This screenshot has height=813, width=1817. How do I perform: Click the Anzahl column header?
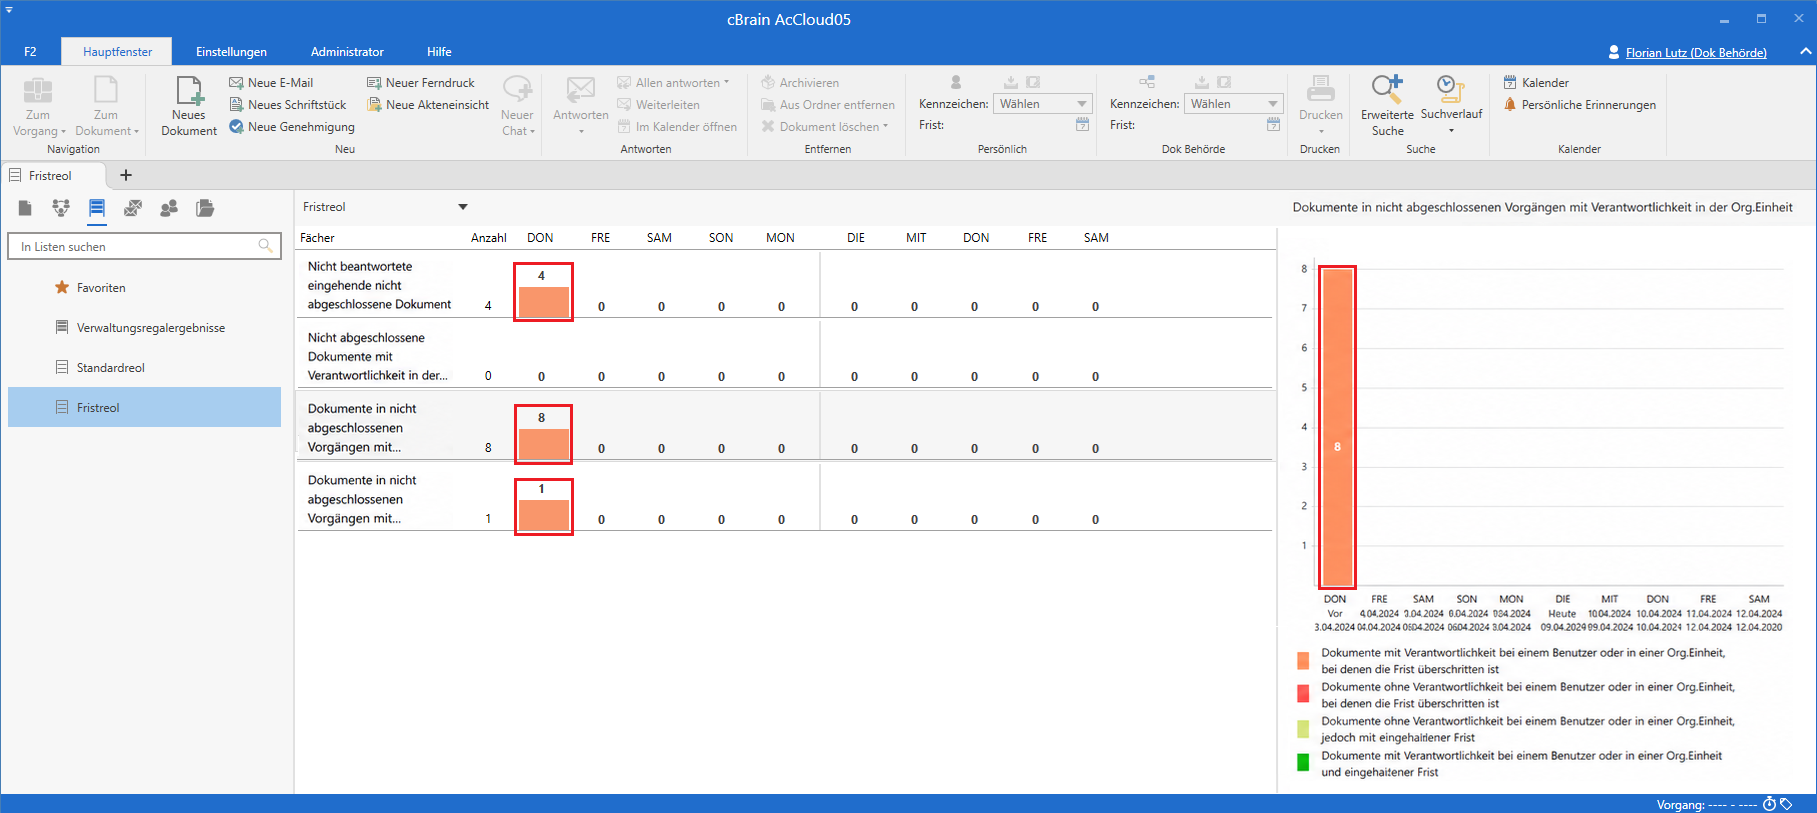click(x=488, y=238)
